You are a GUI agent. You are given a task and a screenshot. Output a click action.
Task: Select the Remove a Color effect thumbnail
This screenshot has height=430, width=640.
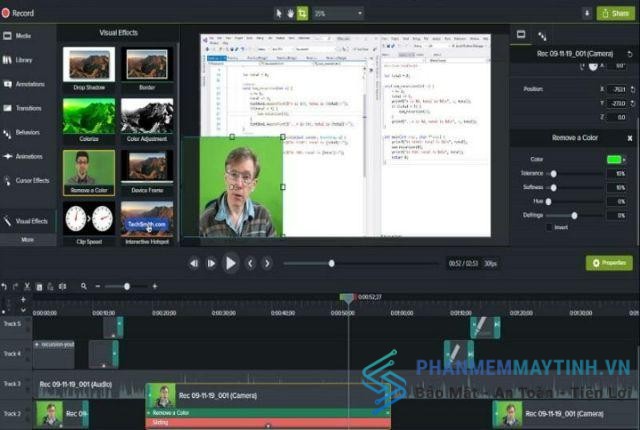[x=89, y=172]
